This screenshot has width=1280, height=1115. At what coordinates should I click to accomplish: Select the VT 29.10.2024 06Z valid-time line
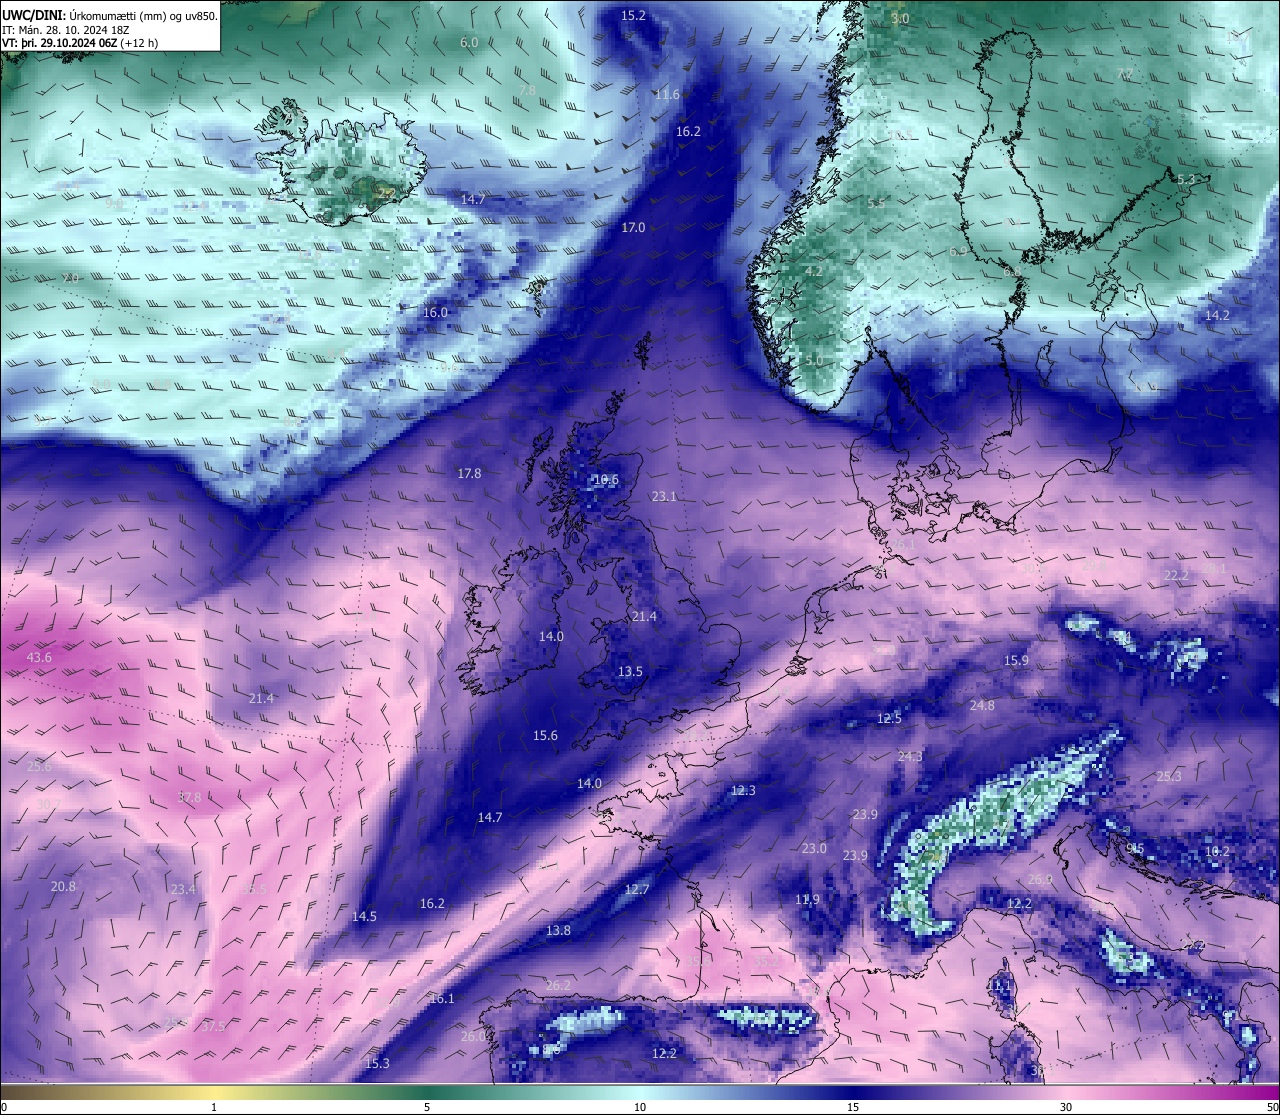click(x=80, y=43)
